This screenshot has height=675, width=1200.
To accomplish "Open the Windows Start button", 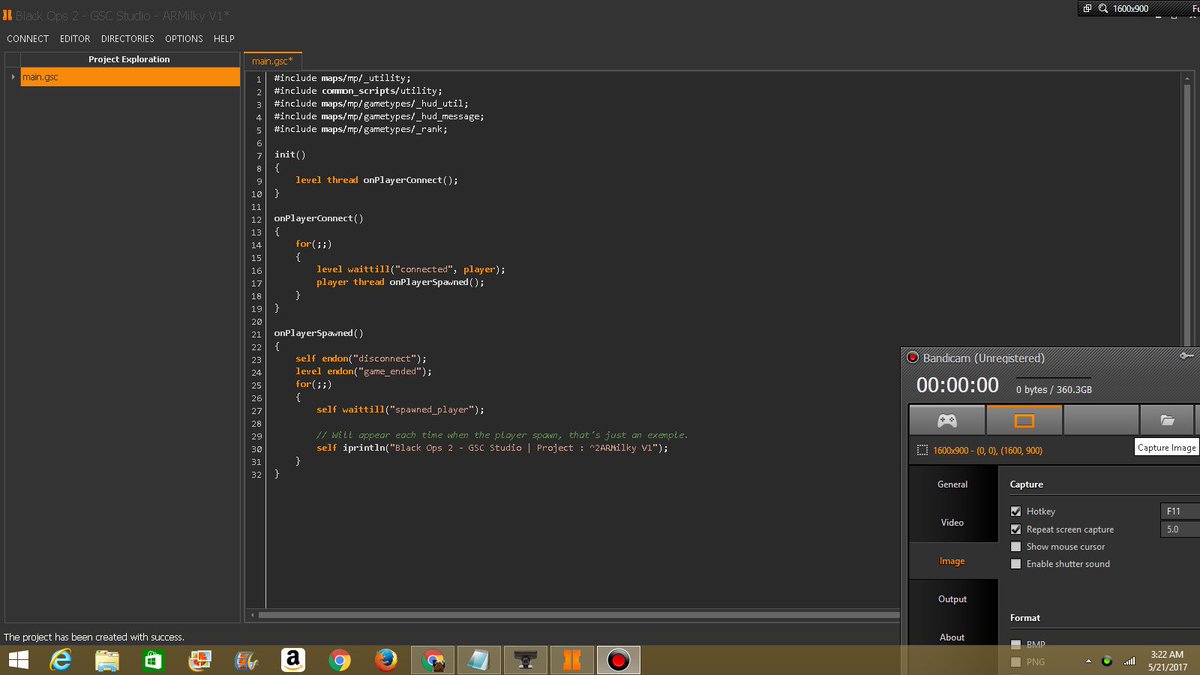I will (18, 661).
